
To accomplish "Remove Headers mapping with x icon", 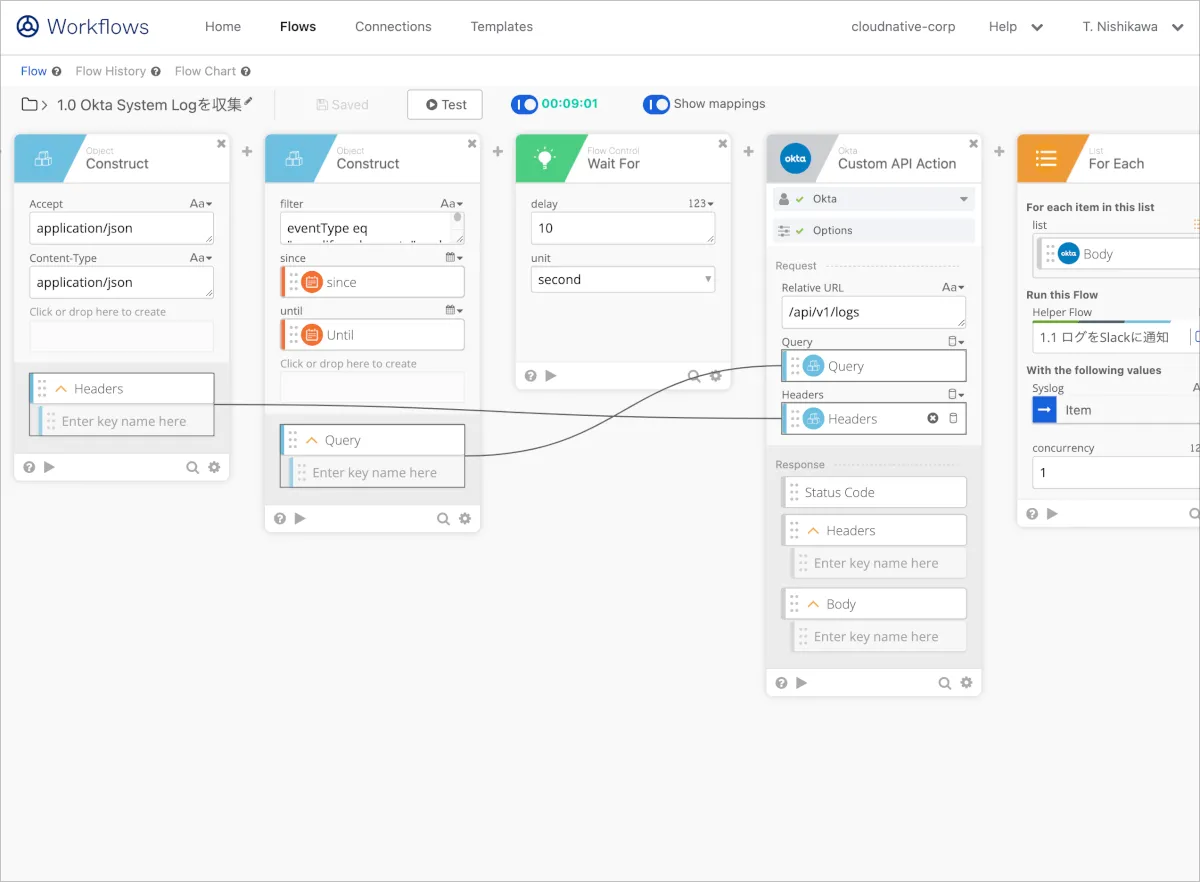I will (933, 418).
